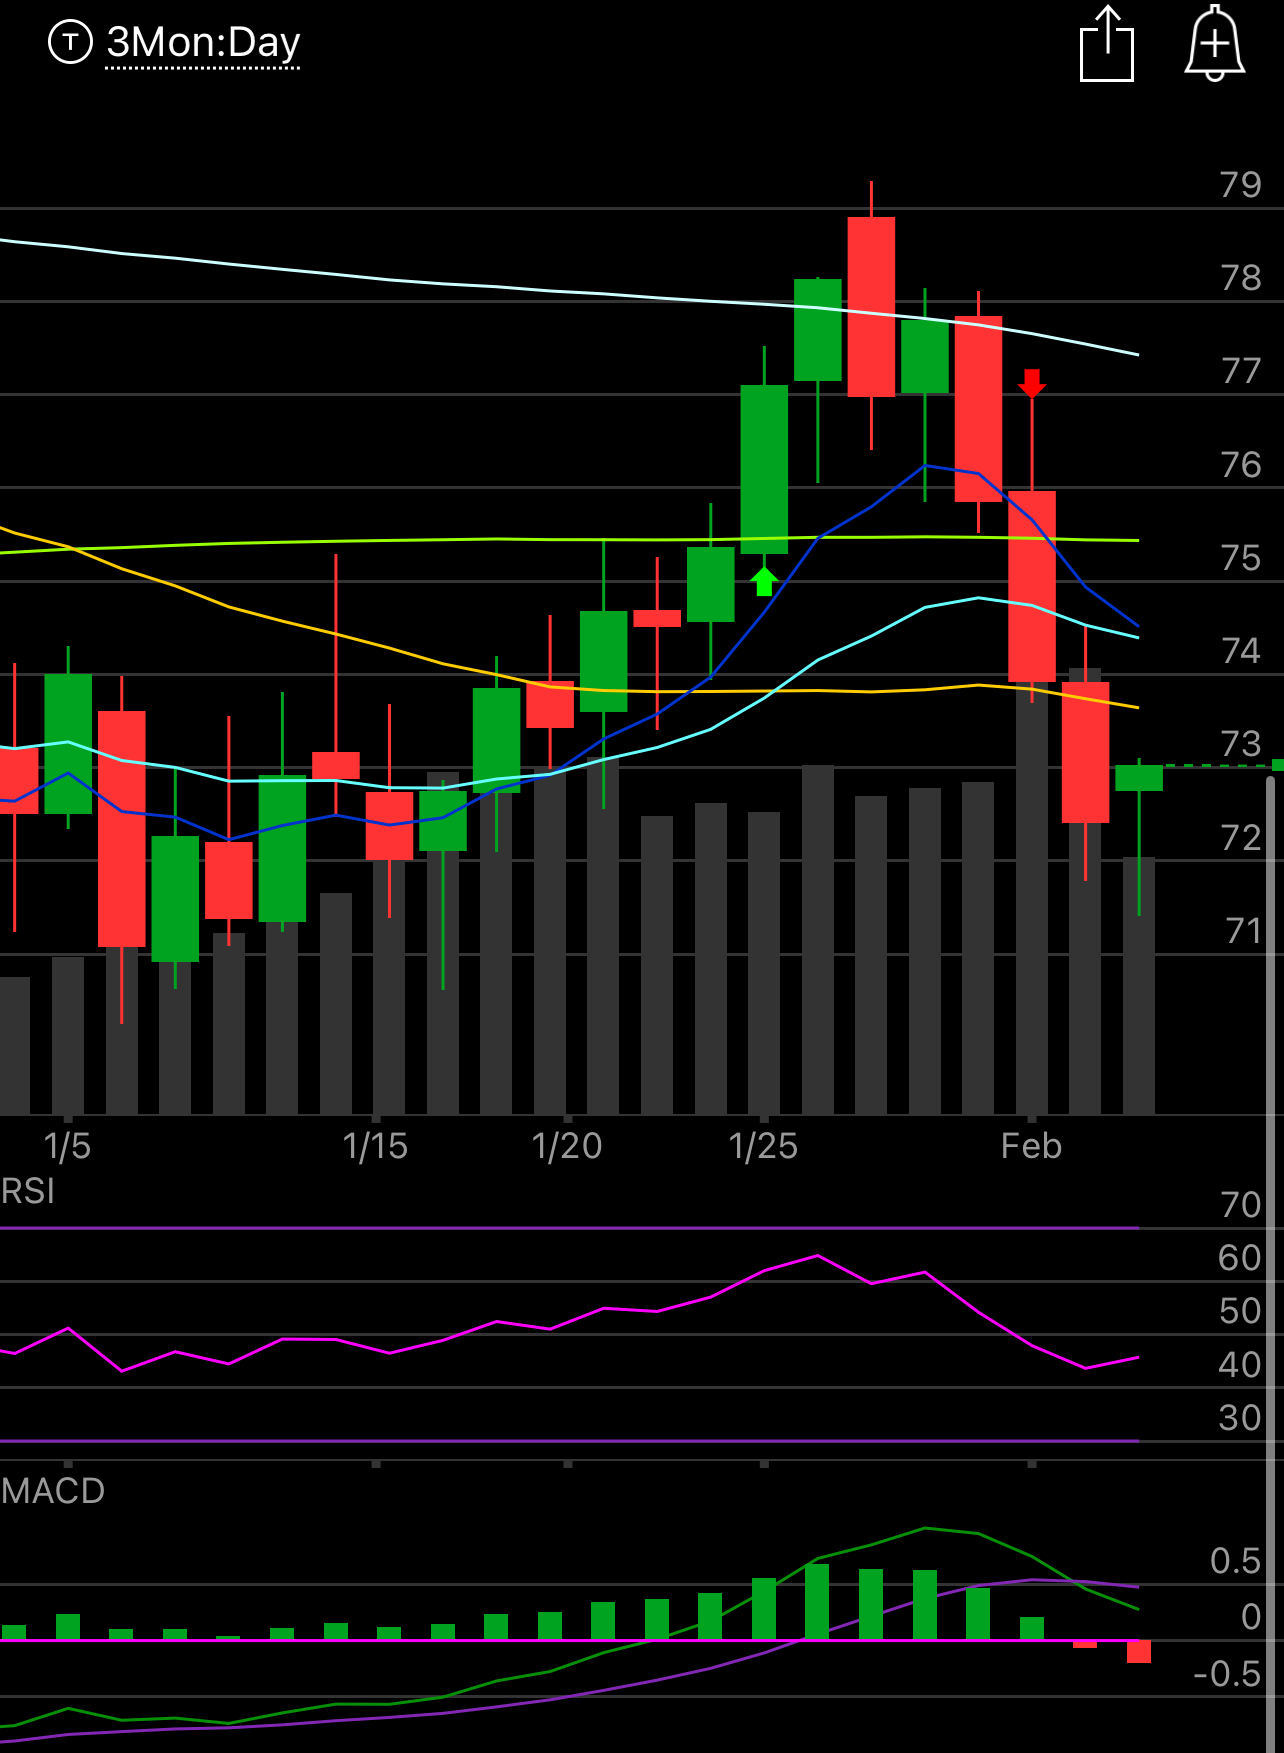Tap the MACD 0 scale label

tap(1251, 1617)
